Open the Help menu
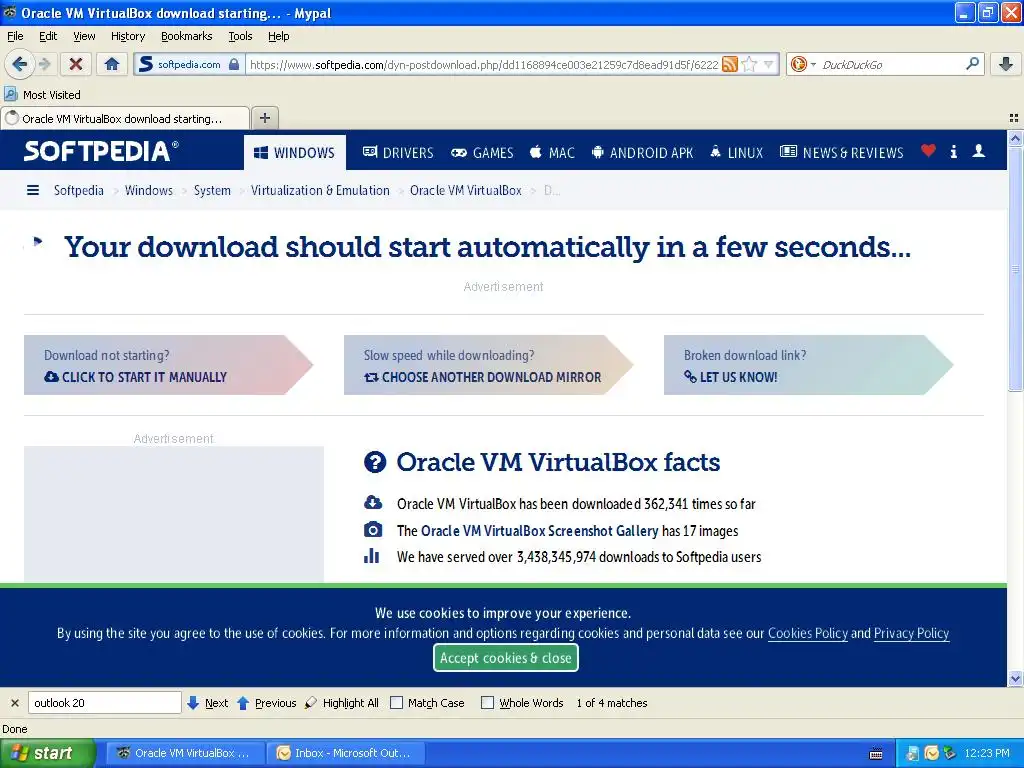1024x768 pixels. [279, 36]
